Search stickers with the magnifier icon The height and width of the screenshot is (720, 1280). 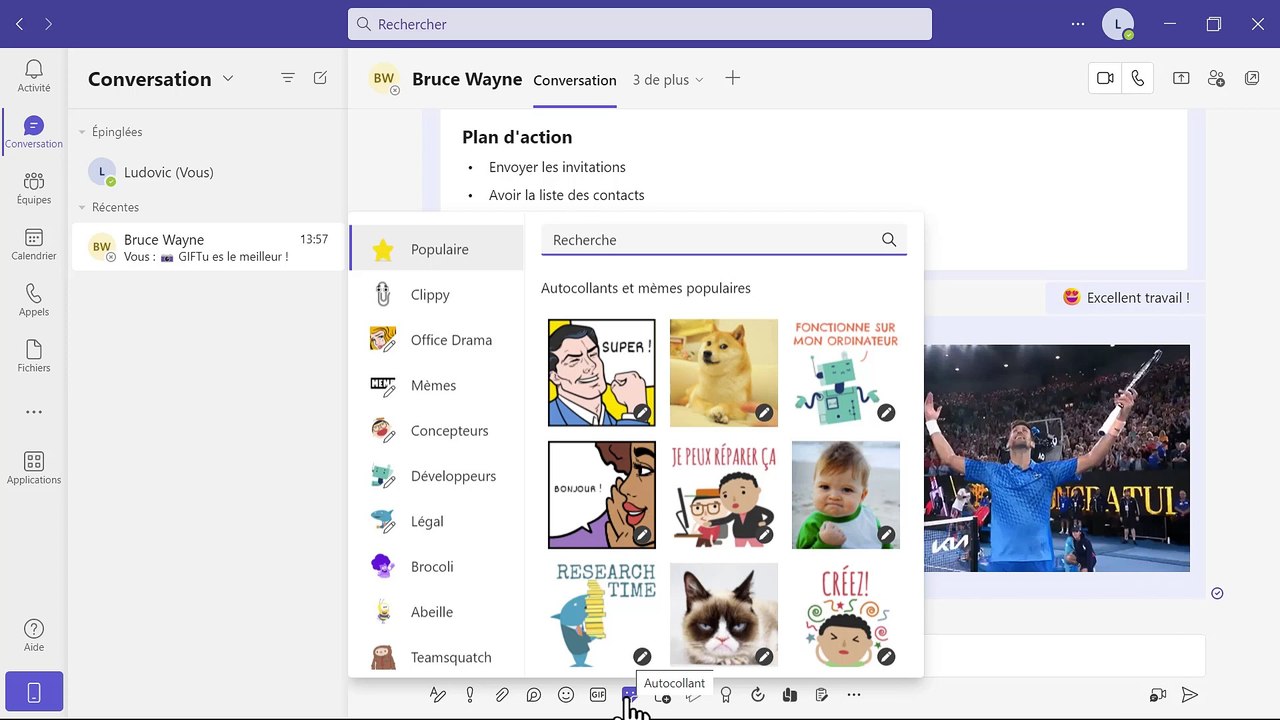pos(889,240)
